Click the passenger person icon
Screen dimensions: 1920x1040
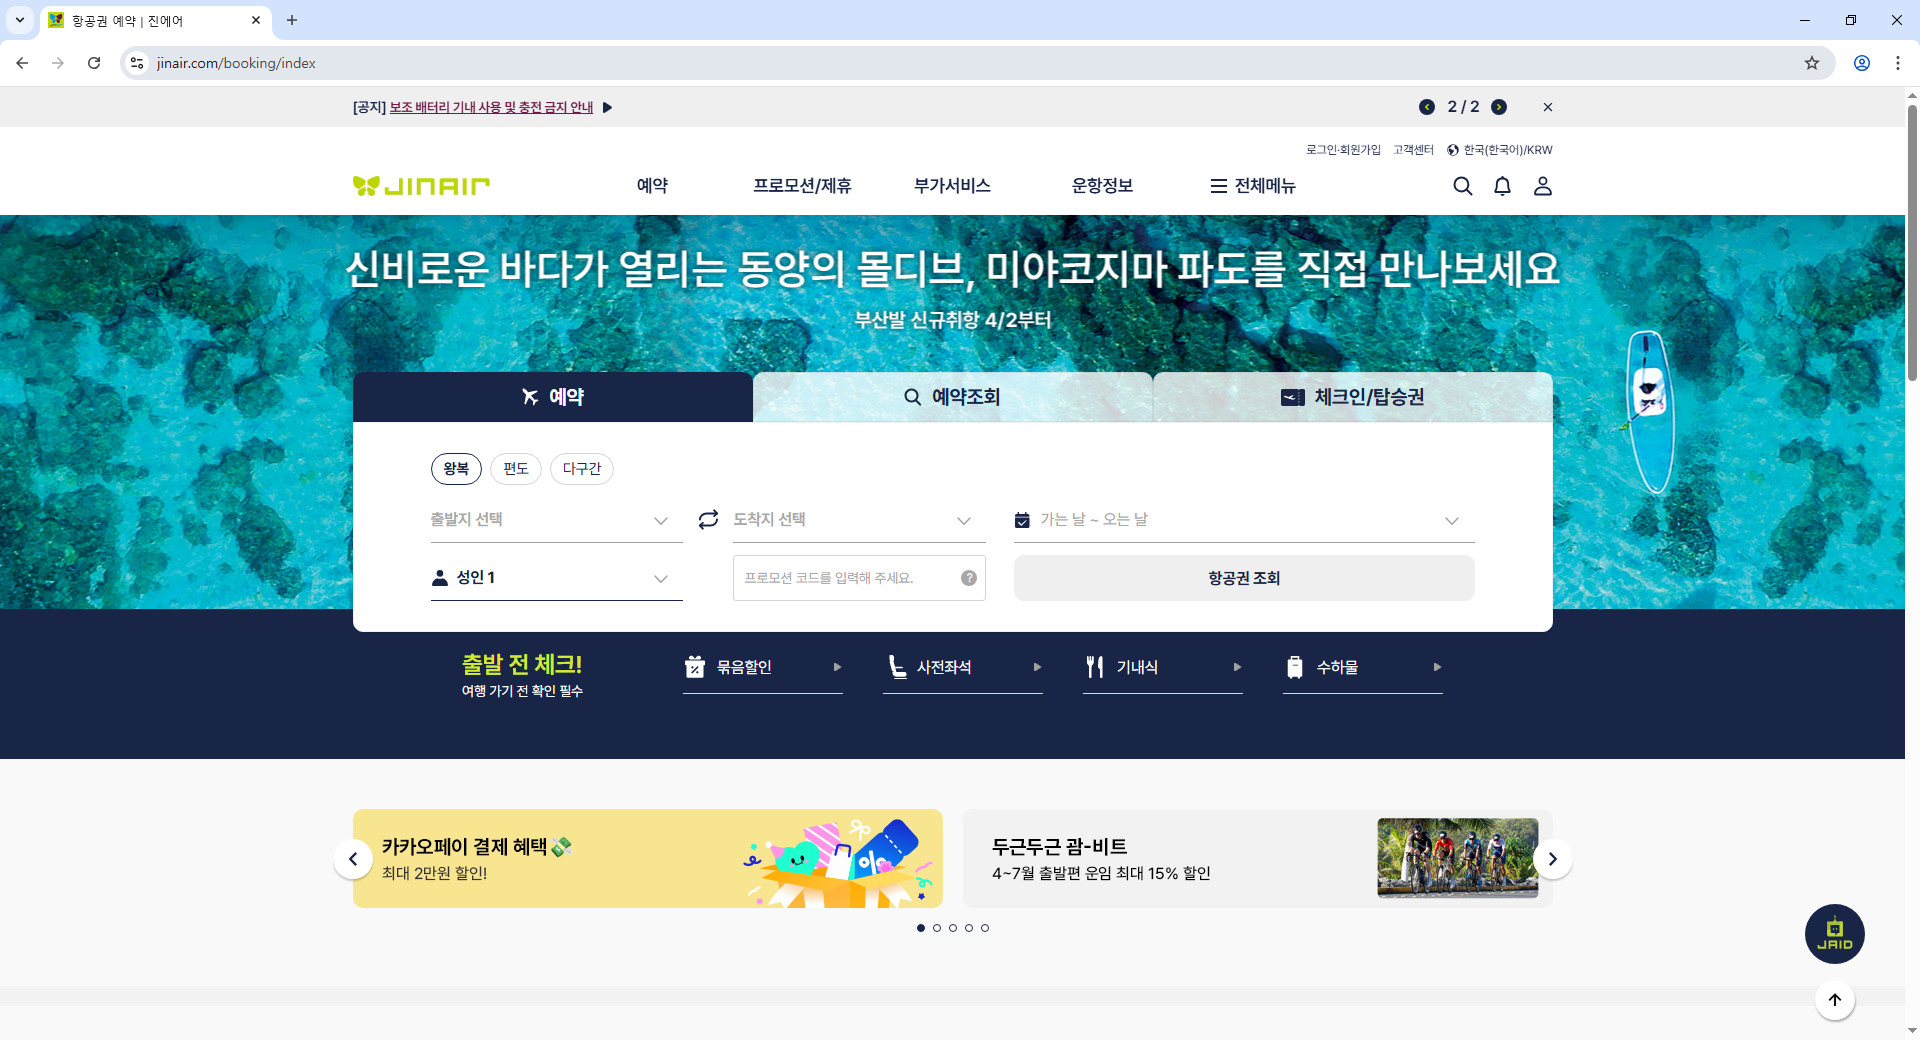(439, 578)
